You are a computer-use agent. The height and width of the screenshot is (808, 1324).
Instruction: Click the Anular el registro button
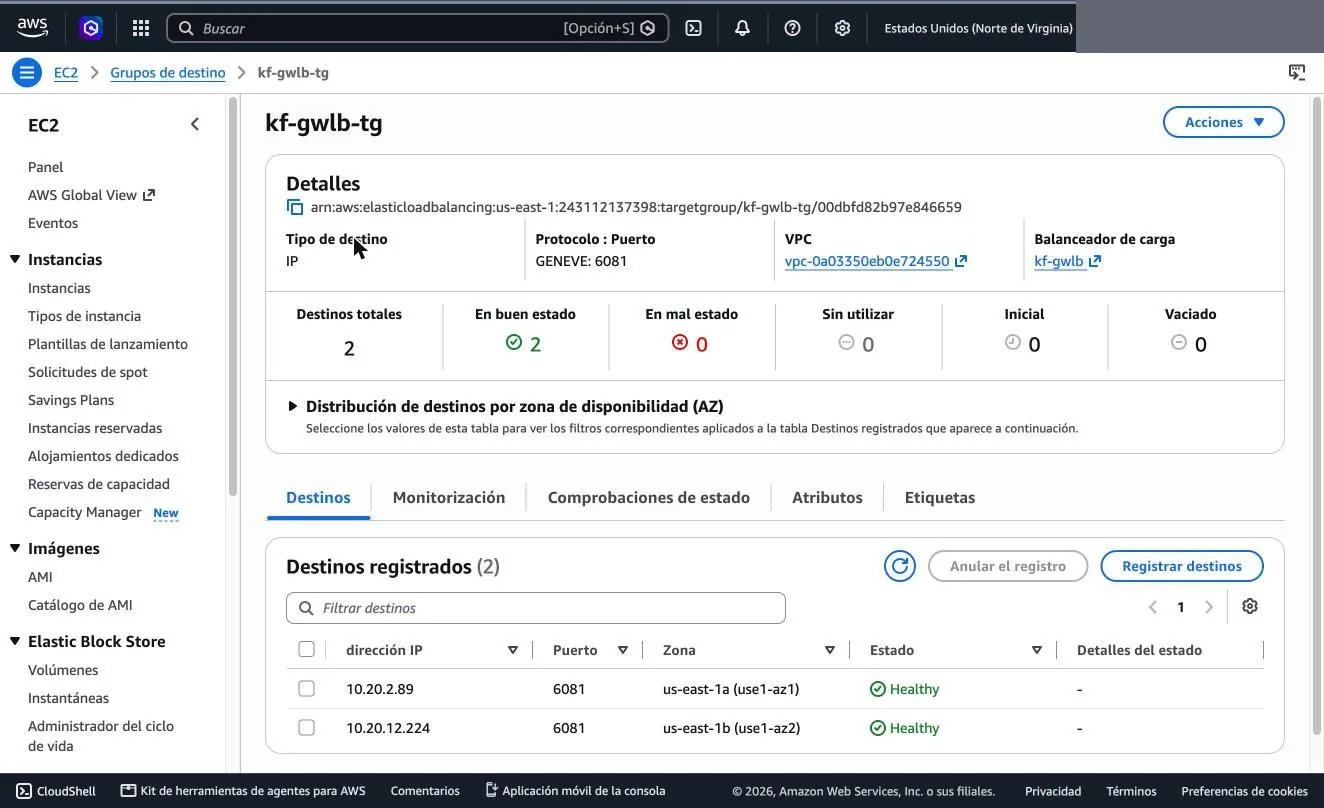1008,566
